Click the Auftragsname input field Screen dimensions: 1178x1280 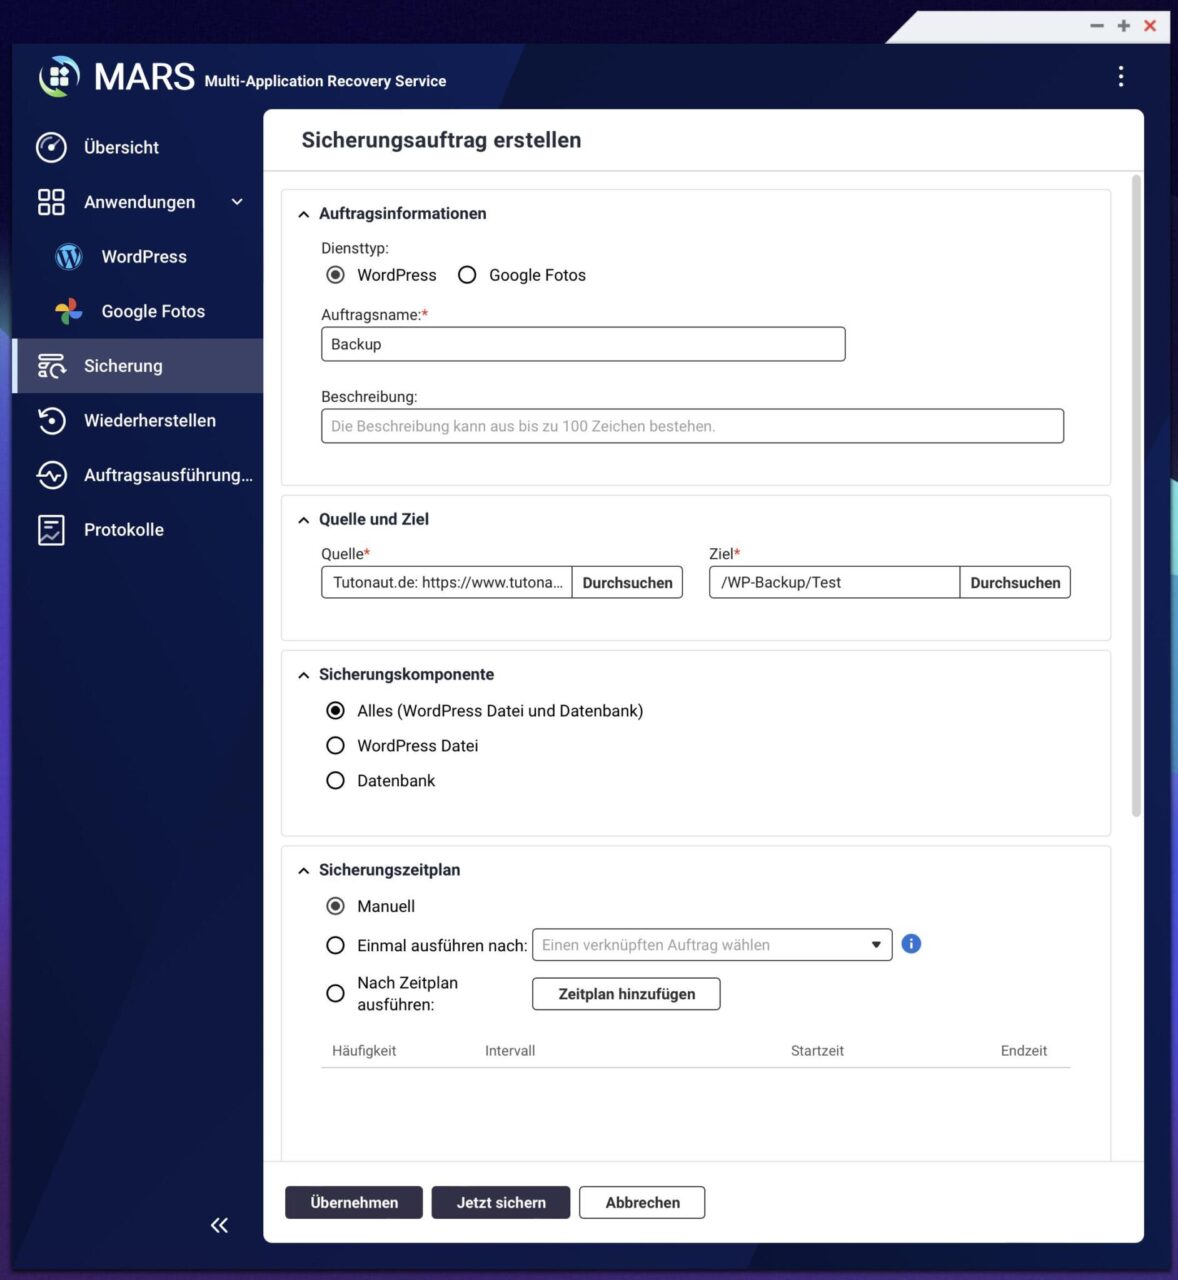point(583,344)
